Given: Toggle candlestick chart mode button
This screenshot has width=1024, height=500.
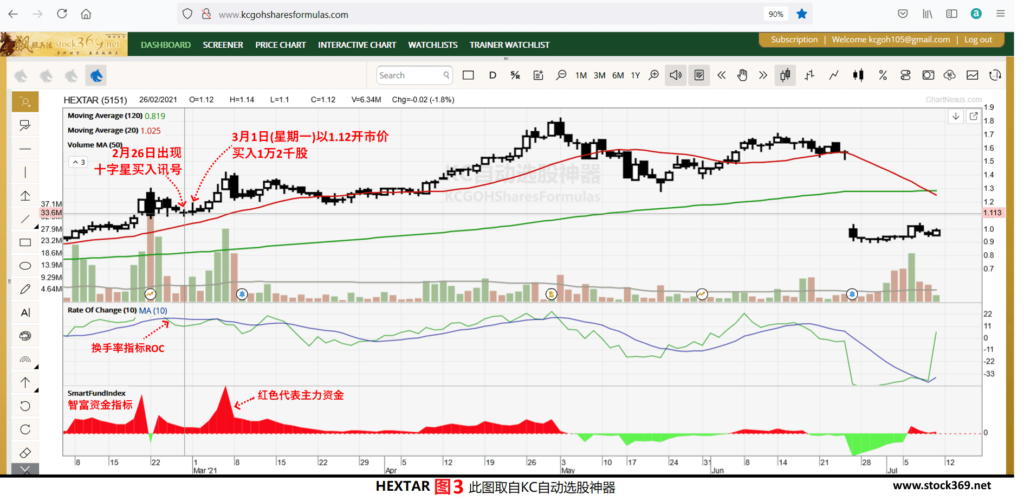Looking at the screenshot, I should (x=785, y=75).
